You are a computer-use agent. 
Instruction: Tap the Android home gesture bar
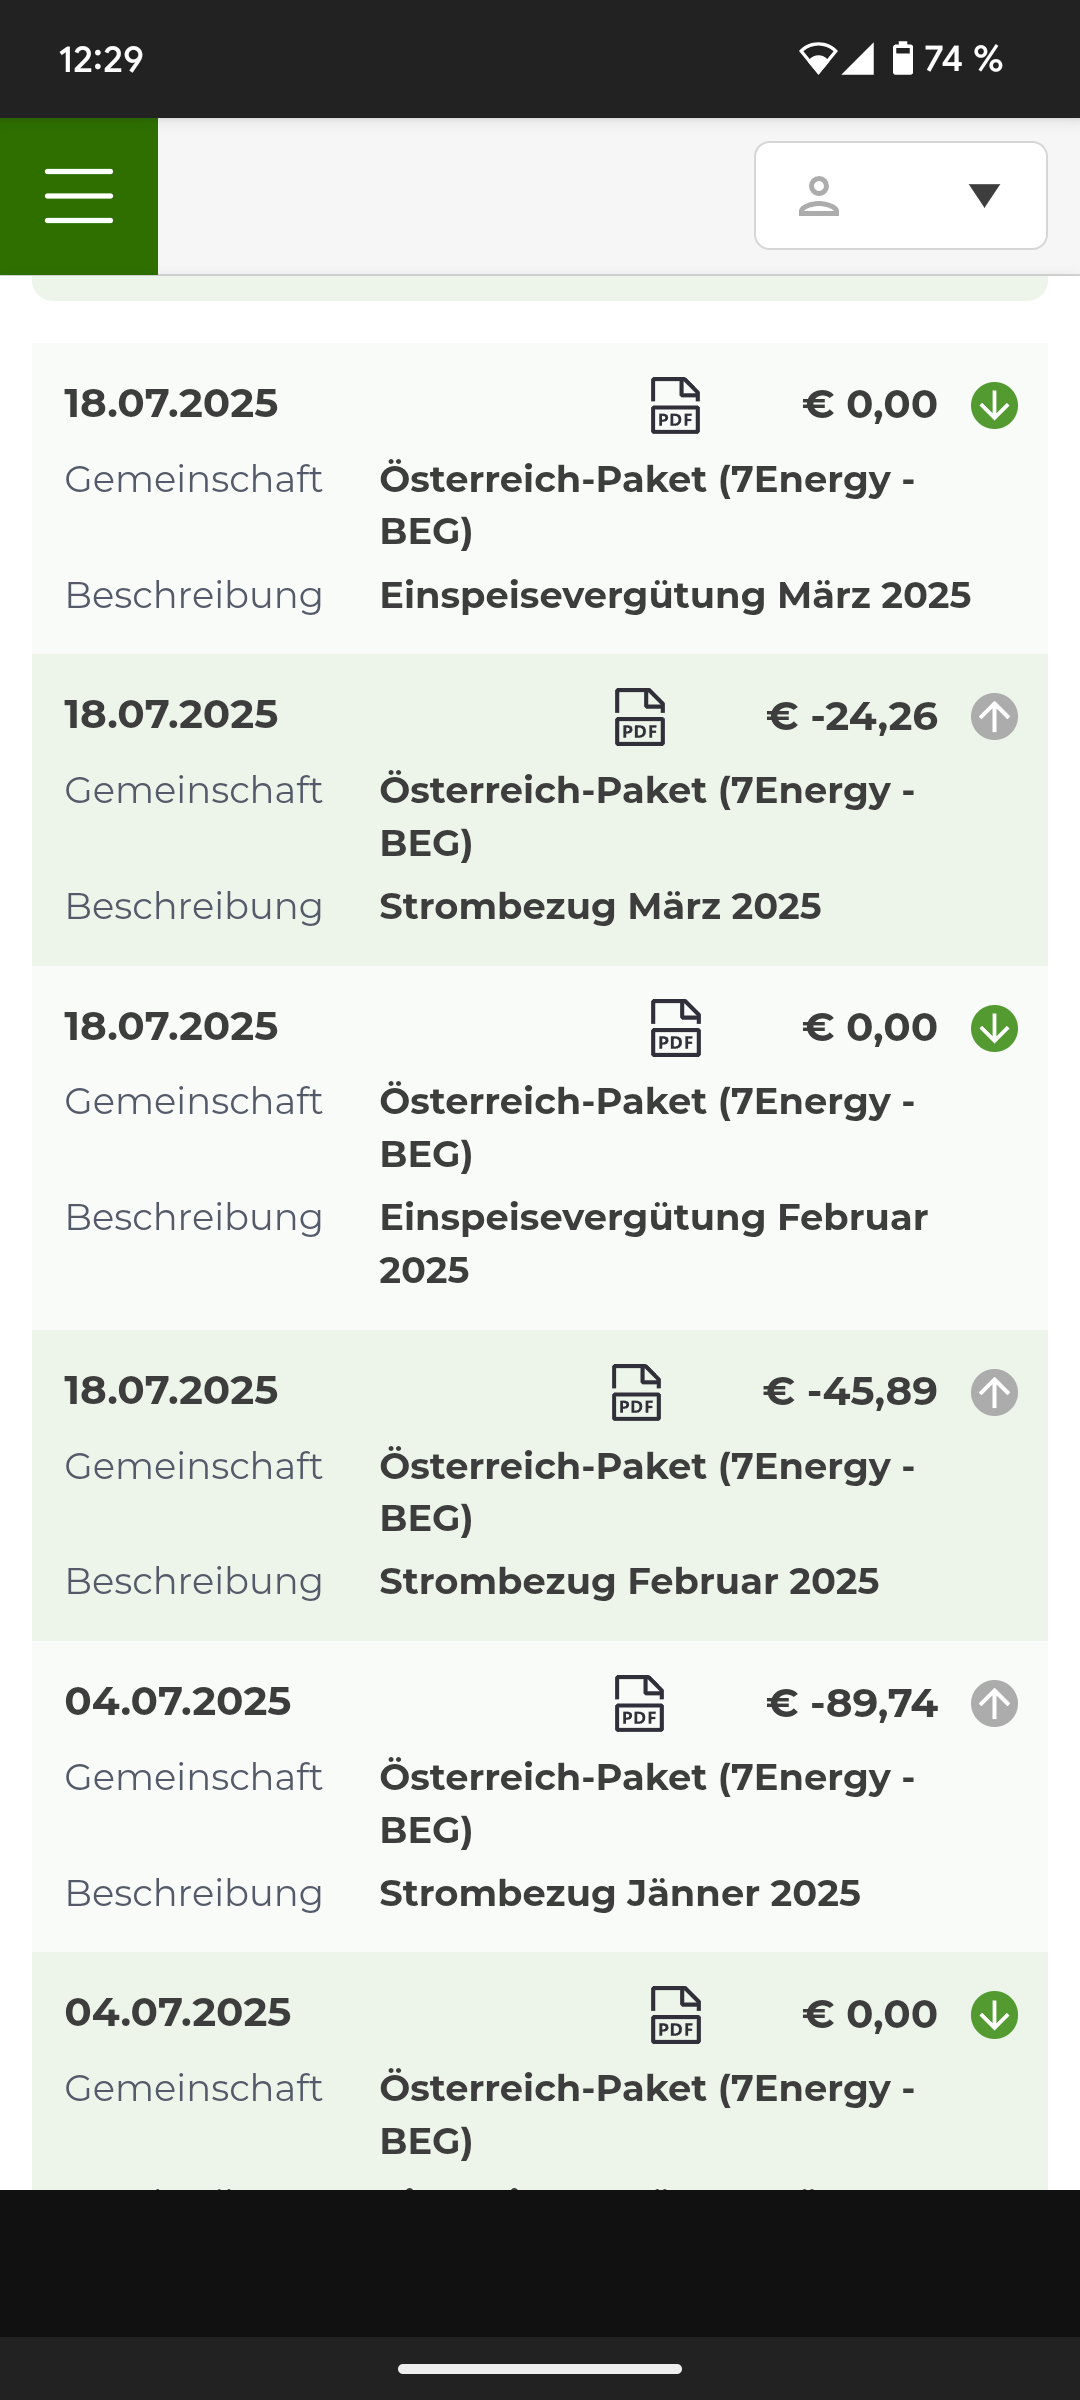tap(540, 2369)
